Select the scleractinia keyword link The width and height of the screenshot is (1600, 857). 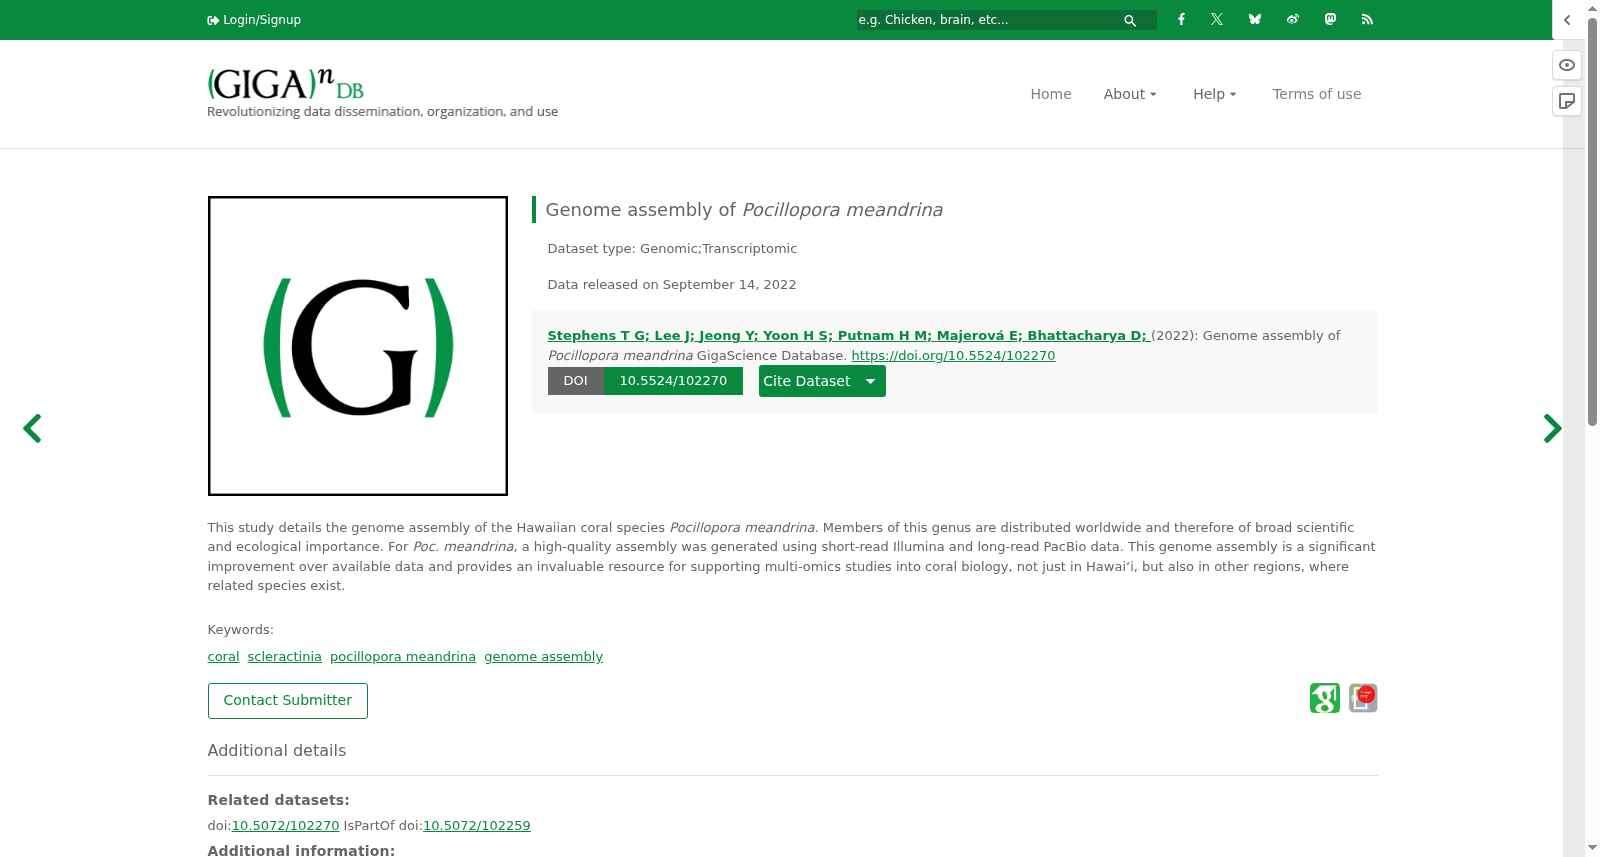pos(285,657)
